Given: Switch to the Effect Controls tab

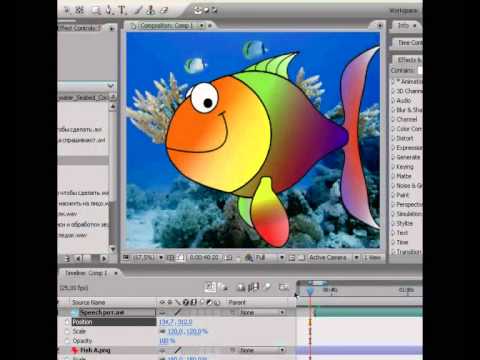Looking at the screenshot, I should [80, 28].
